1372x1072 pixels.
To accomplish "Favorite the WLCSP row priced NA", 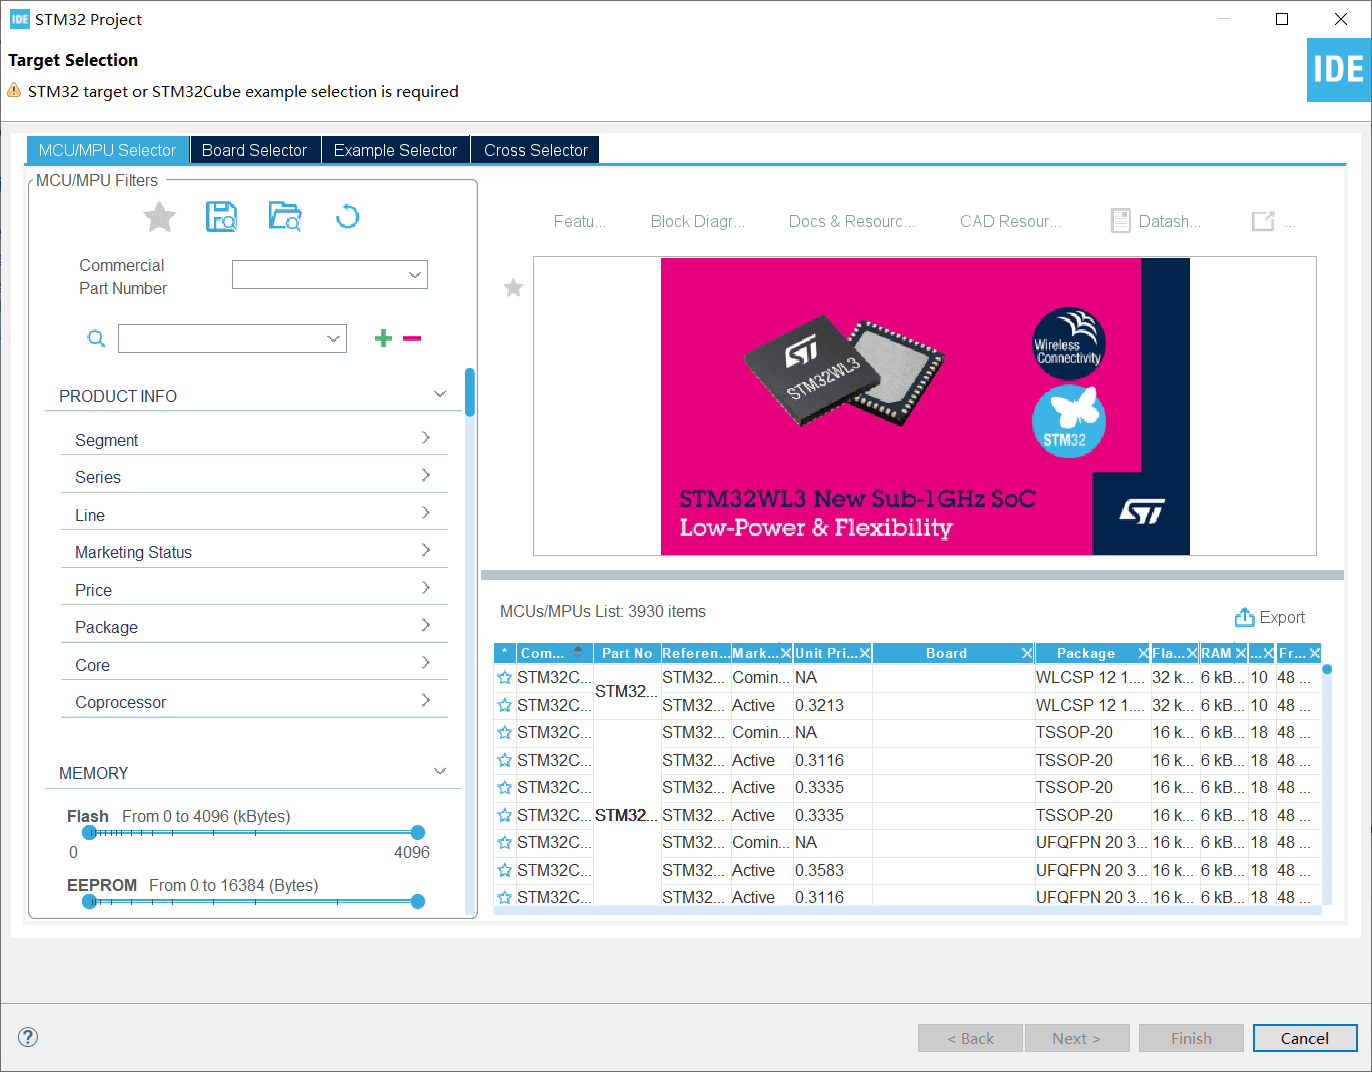I will click(505, 678).
